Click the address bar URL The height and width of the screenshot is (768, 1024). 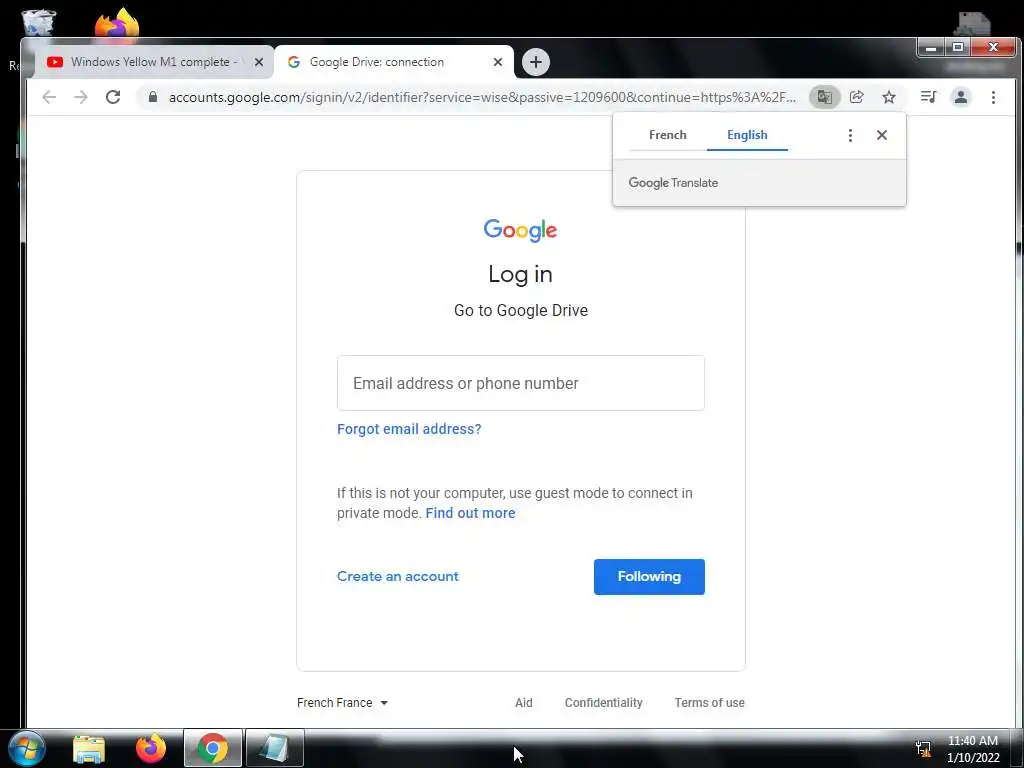coord(482,97)
